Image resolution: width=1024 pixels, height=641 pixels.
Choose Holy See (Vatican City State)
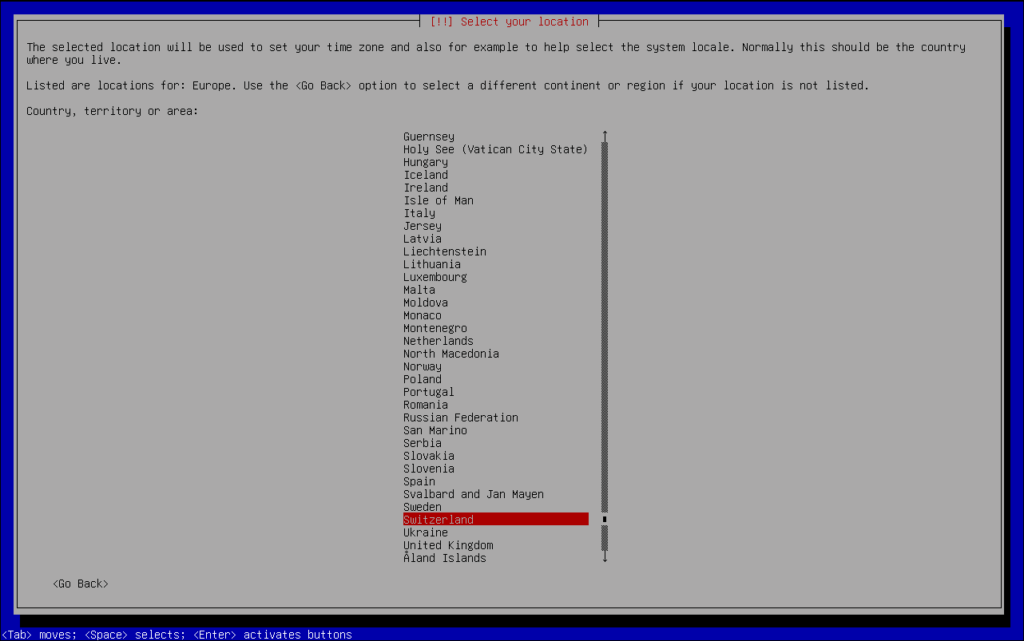(495, 150)
